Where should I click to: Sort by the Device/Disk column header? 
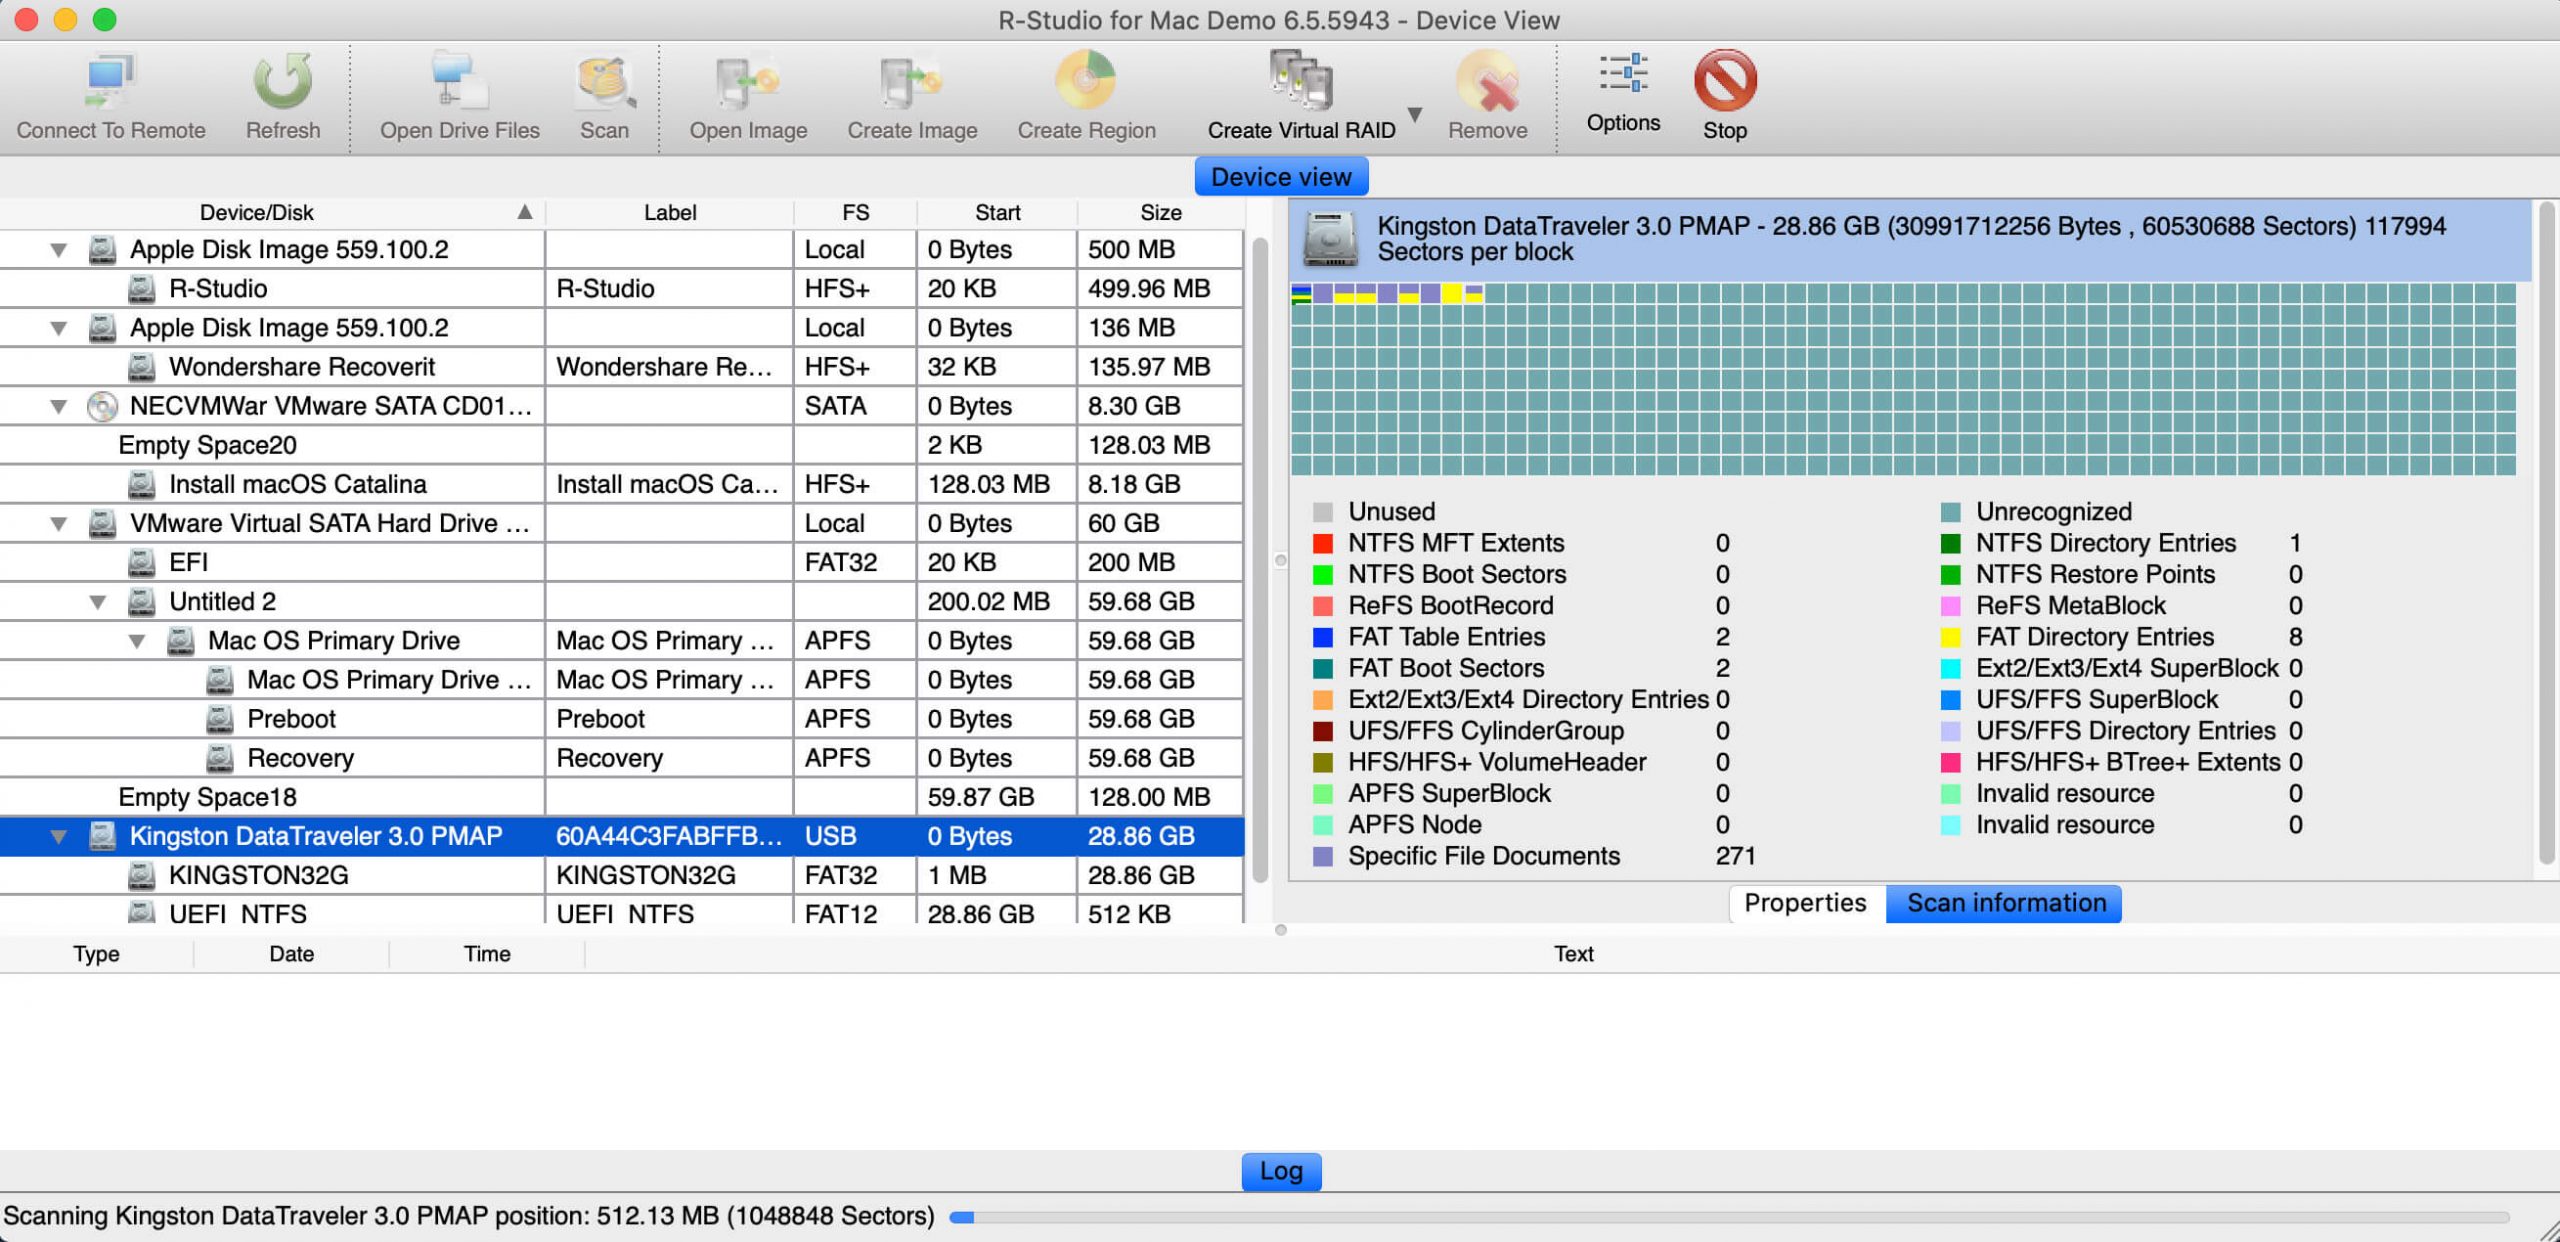[272, 212]
